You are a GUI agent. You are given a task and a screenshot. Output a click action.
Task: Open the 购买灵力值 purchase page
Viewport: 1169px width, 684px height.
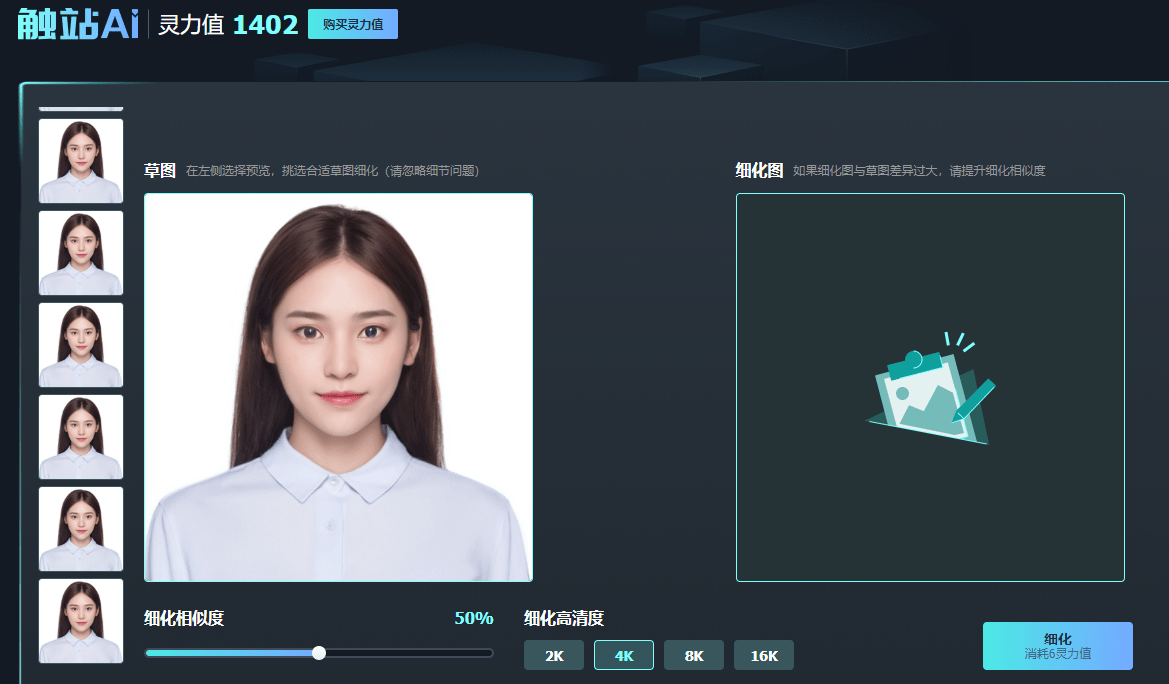pos(352,23)
